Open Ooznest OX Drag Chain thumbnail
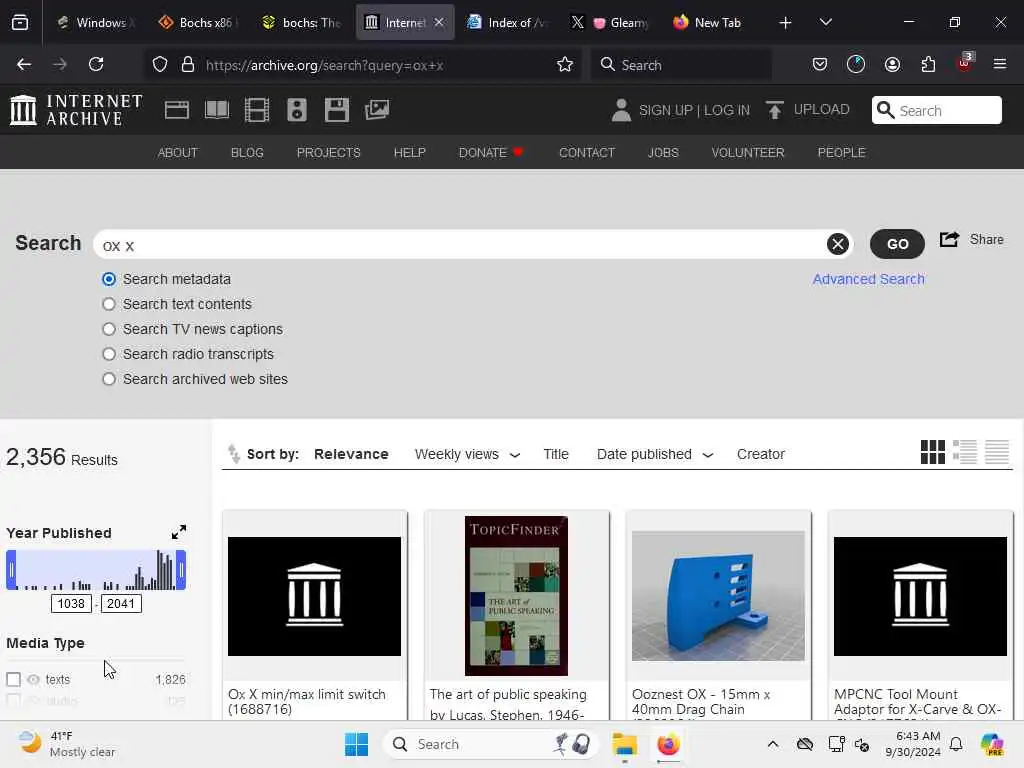Image resolution: width=1024 pixels, height=768 pixels. [718, 596]
